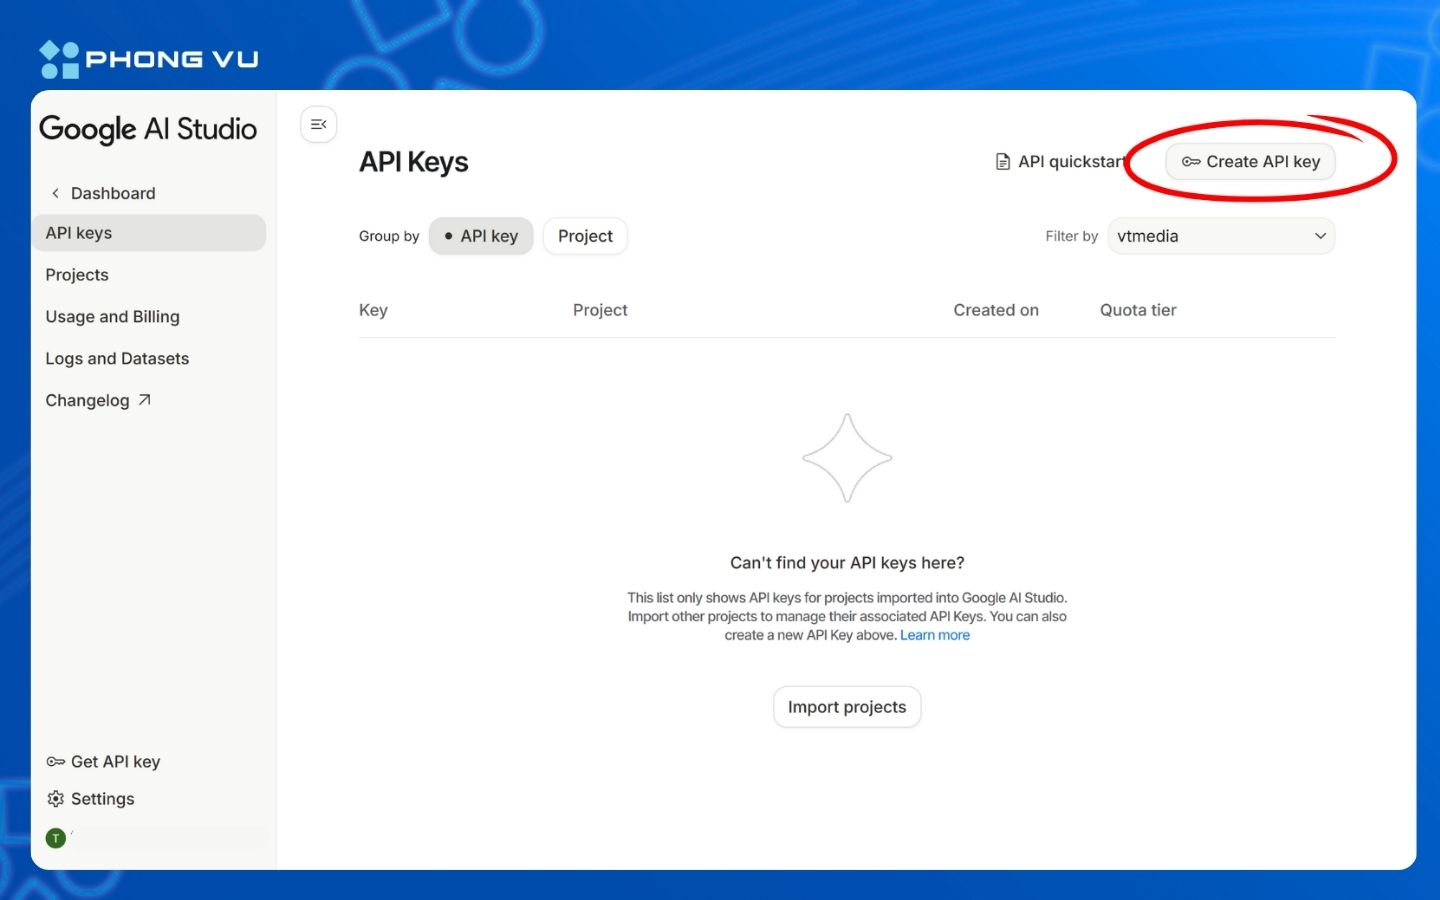
Task: Click the user avatar with letter T
Action: pyautogui.click(x=56, y=838)
